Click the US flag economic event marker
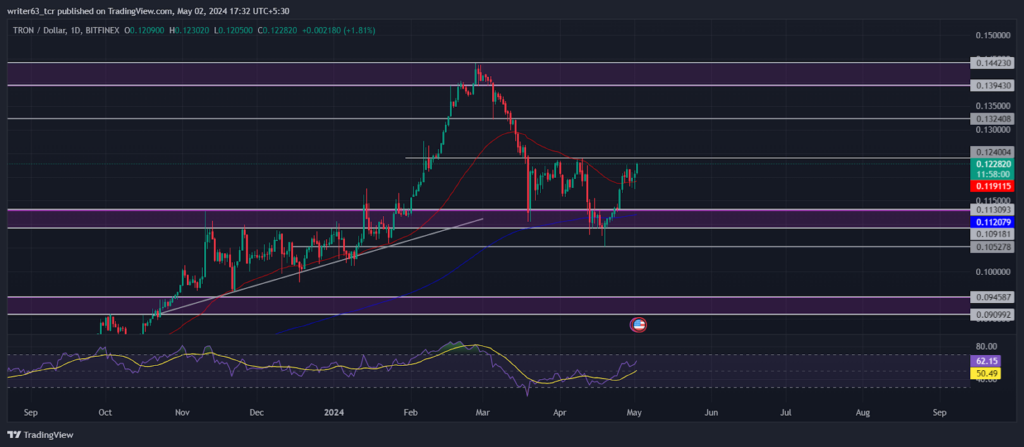Screen dimensions: 1024x447 [x=638, y=324]
